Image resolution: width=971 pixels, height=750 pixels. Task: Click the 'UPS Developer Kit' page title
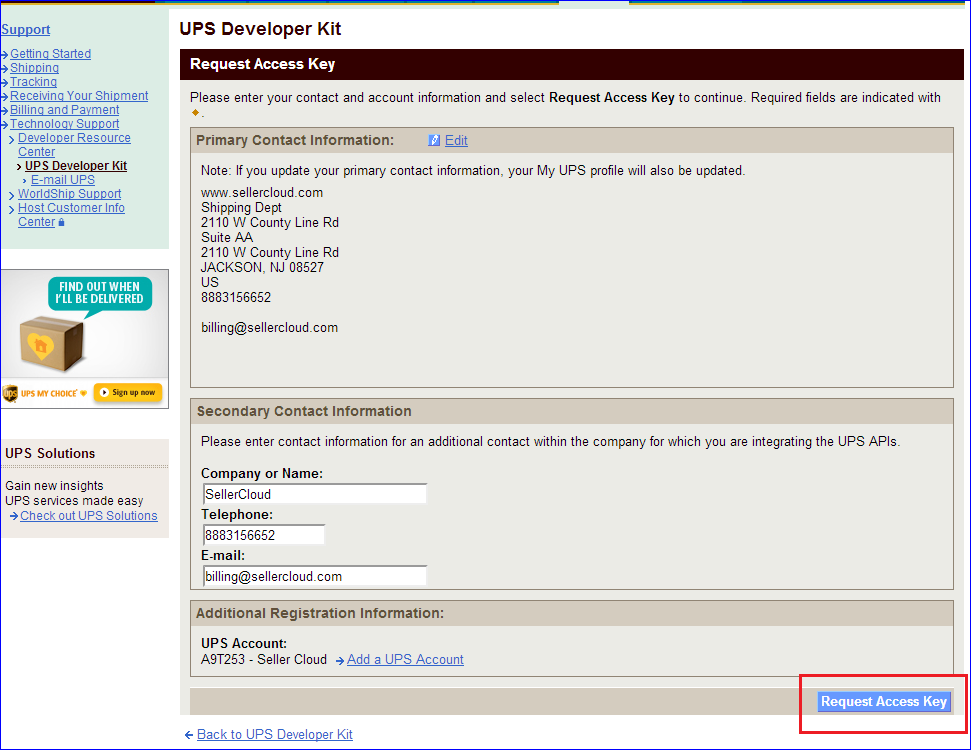pos(260,28)
